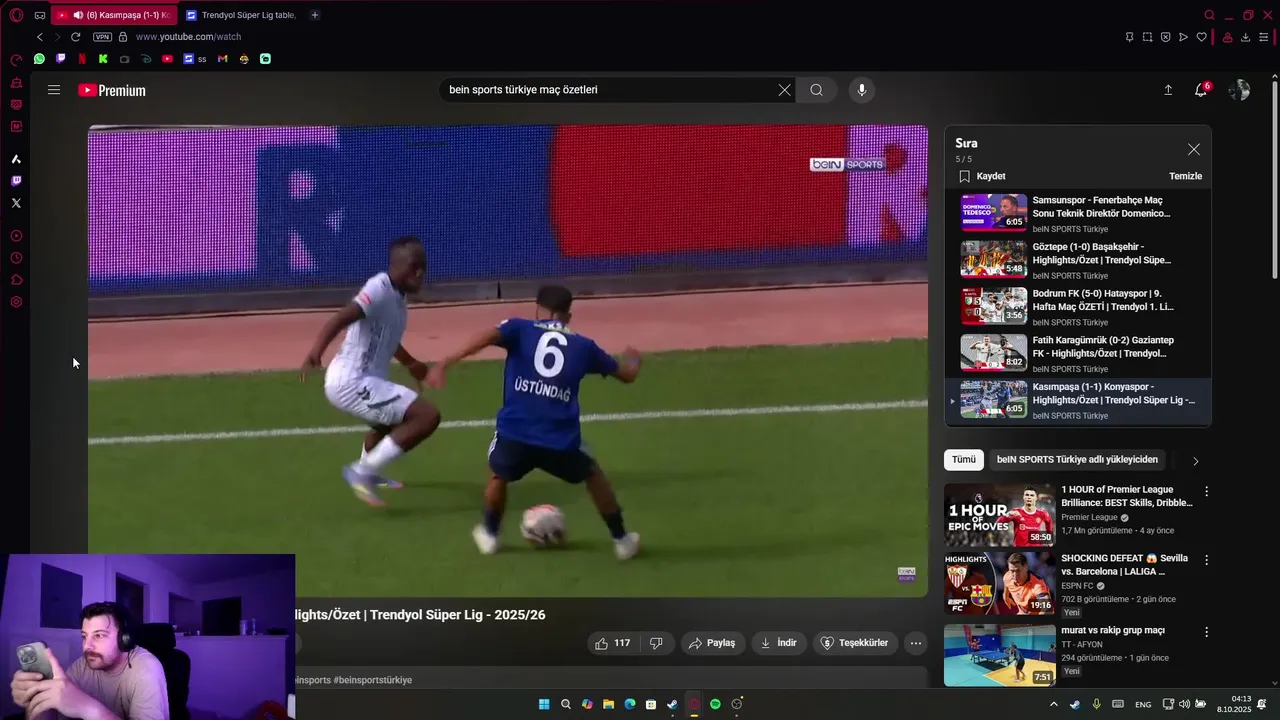Open Twitch in the Opera sidebar
Image resolution: width=1280 pixels, height=720 pixels.
pyautogui.click(x=16, y=181)
